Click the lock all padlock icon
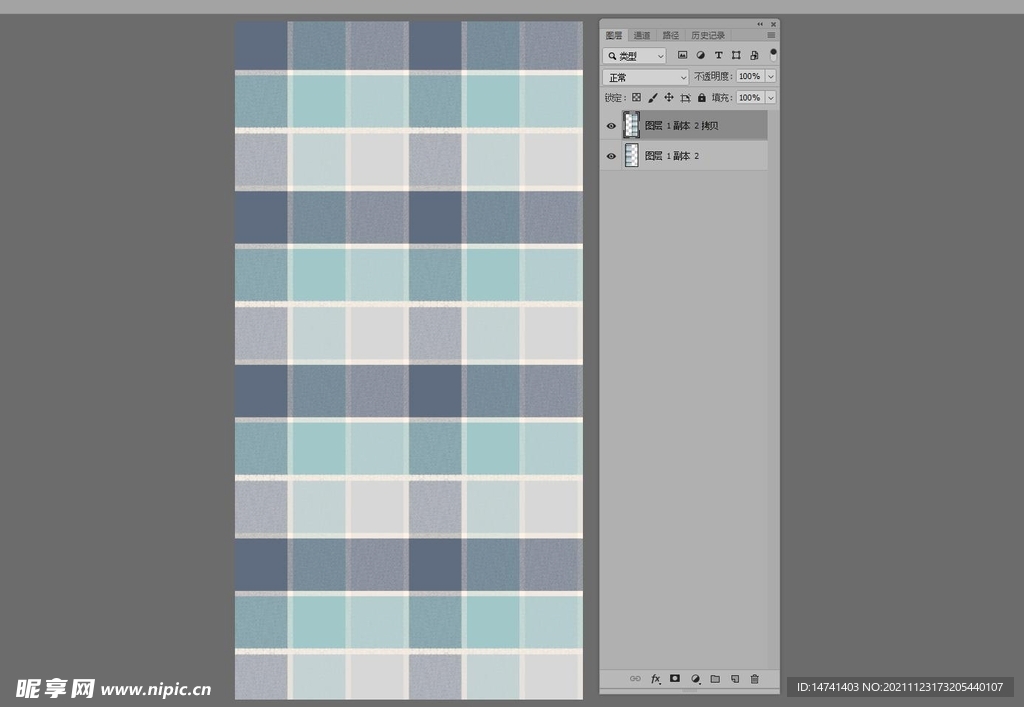This screenshot has height=707, width=1024. click(702, 98)
